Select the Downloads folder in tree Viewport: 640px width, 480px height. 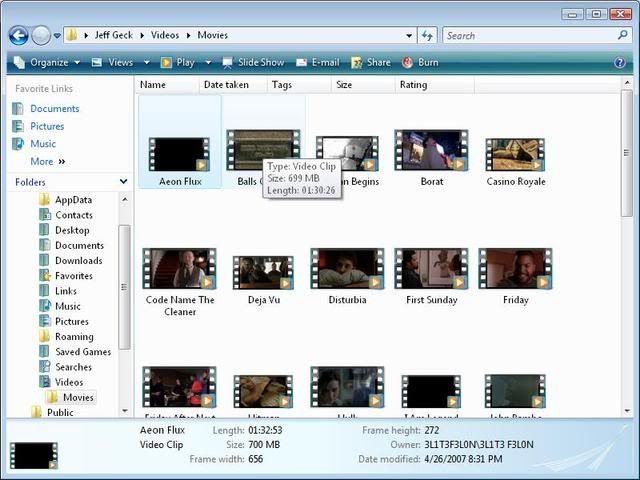click(x=78, y=261)
